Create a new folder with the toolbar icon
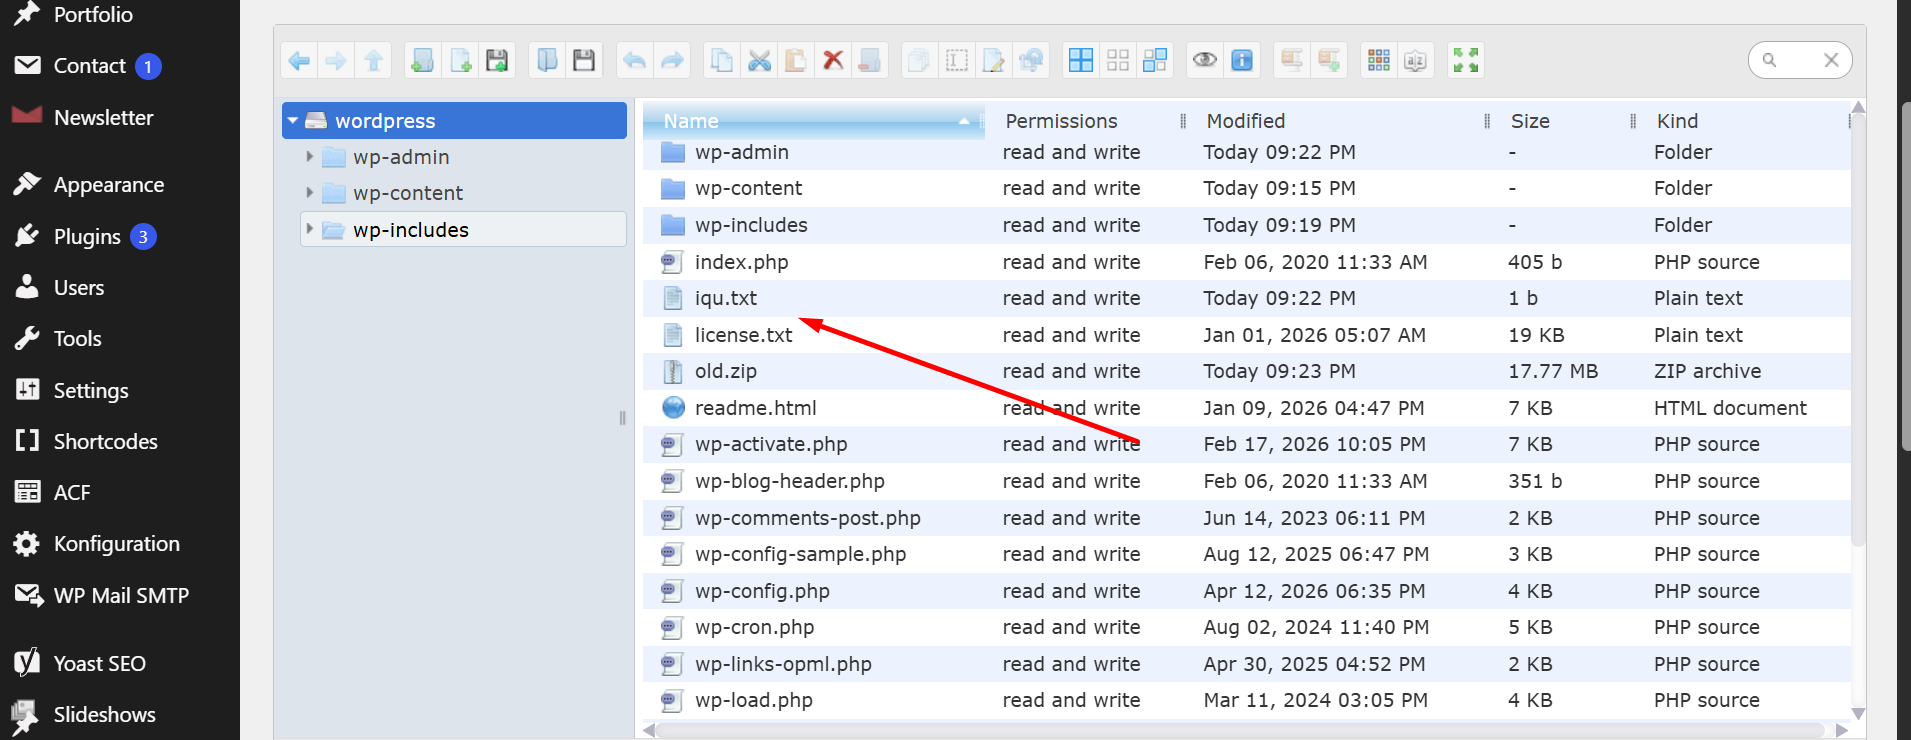The height and width of the screenshot is (740, 1911). 423,61
